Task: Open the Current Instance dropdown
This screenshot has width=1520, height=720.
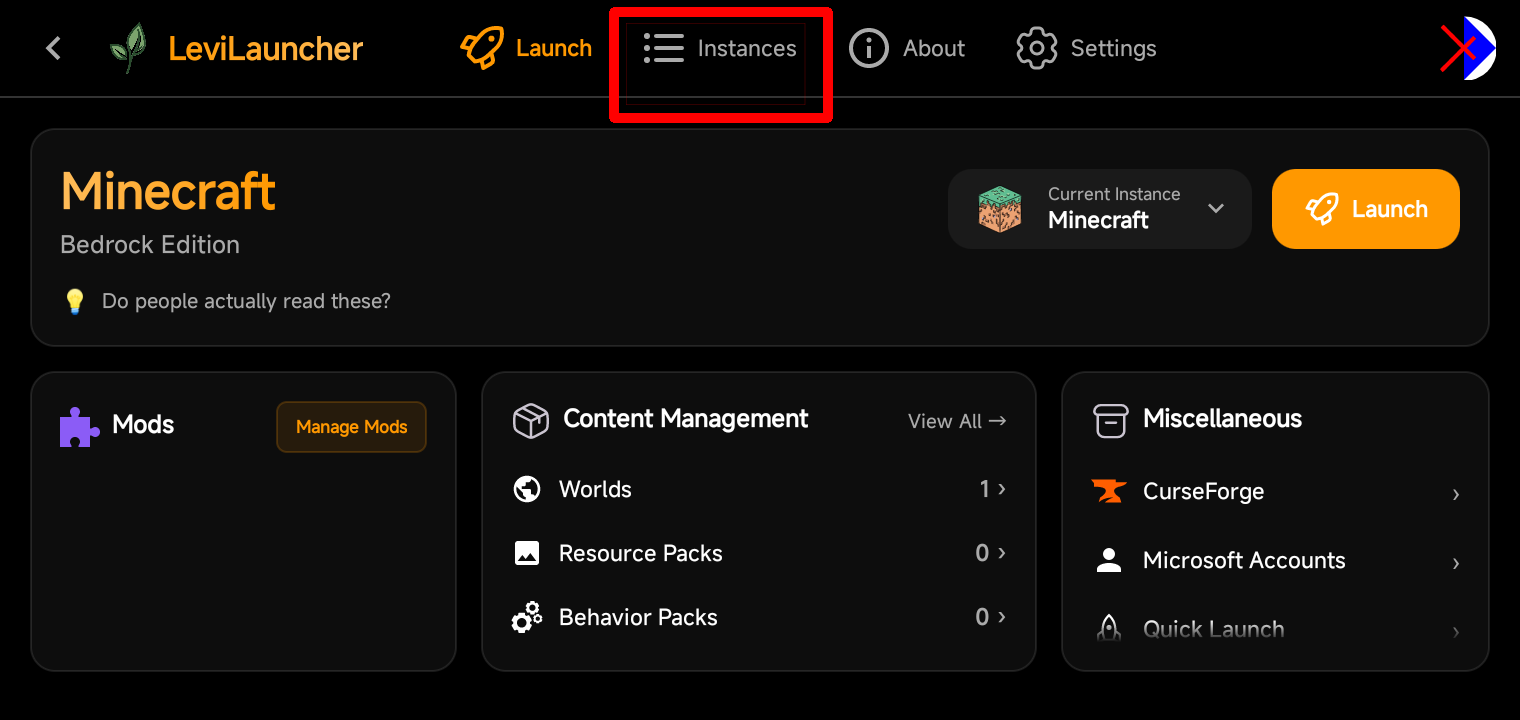Action: click(x=1100, y=209)
